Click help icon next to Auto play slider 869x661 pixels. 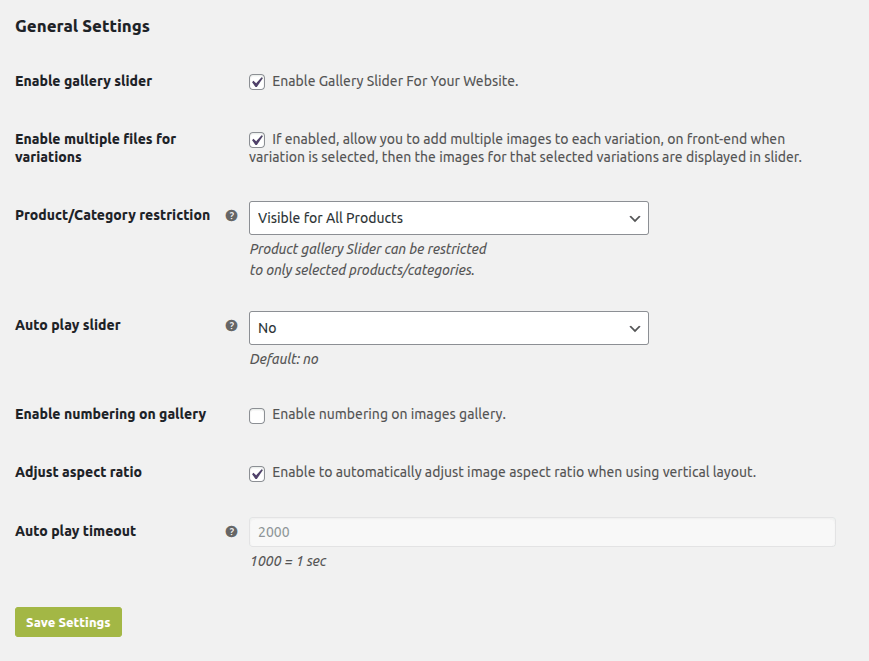click(x=232, y=325)
